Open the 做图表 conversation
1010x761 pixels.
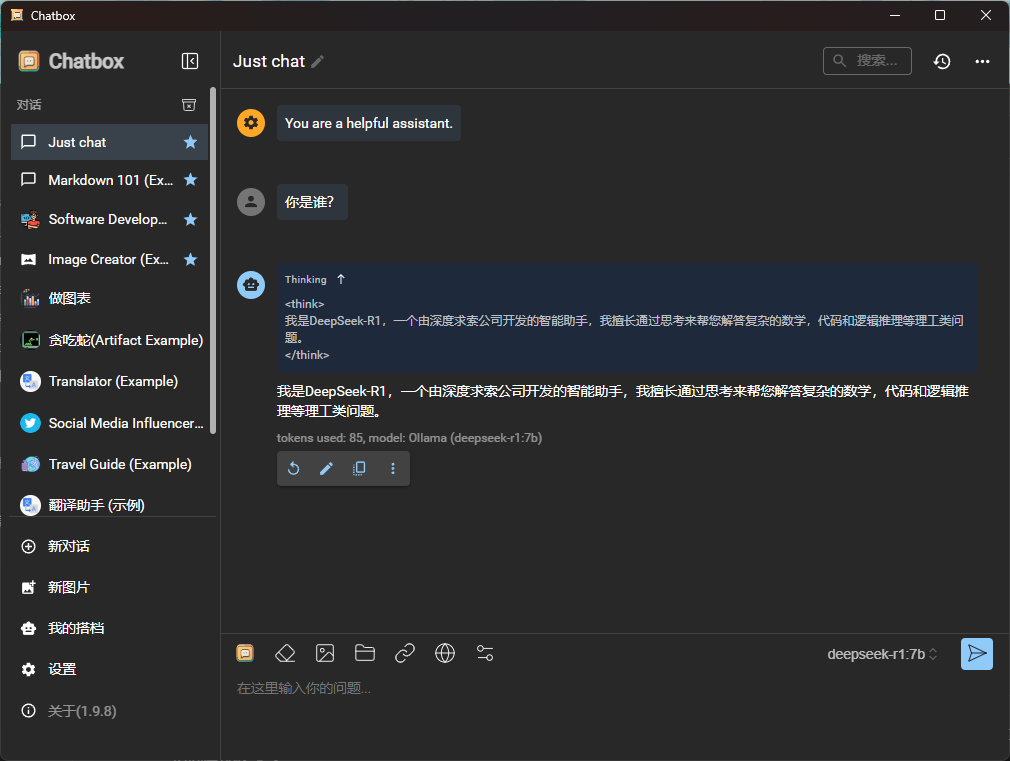point(110,298)
